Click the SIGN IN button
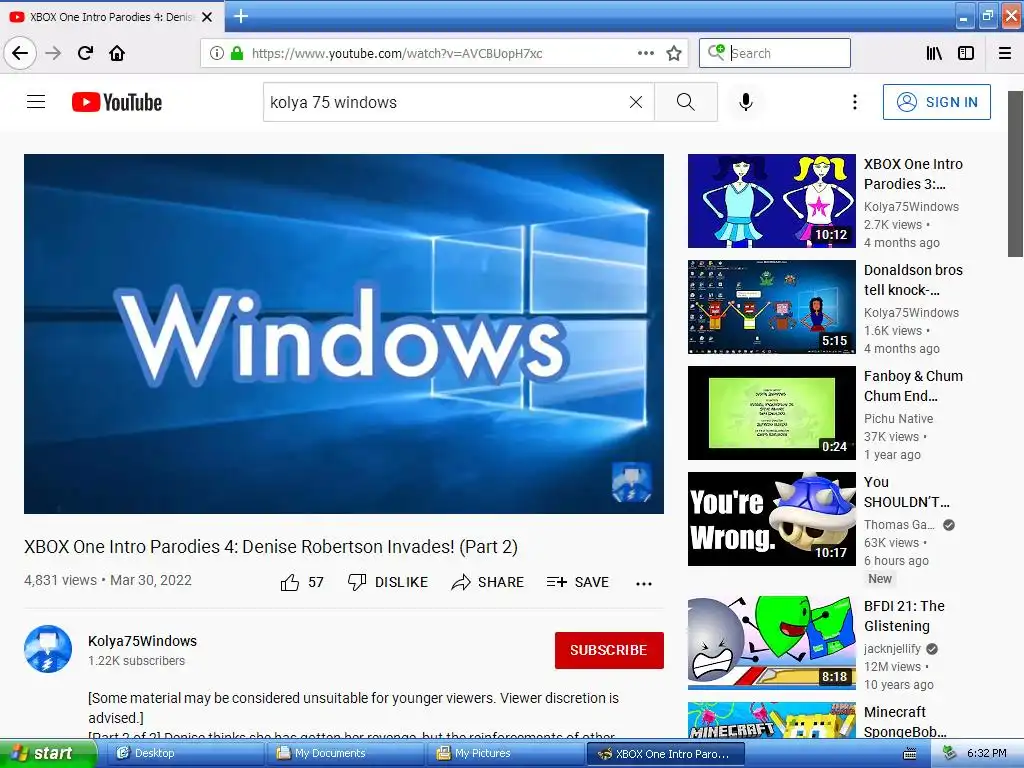The image size is (1024, 768). (936, 102)
